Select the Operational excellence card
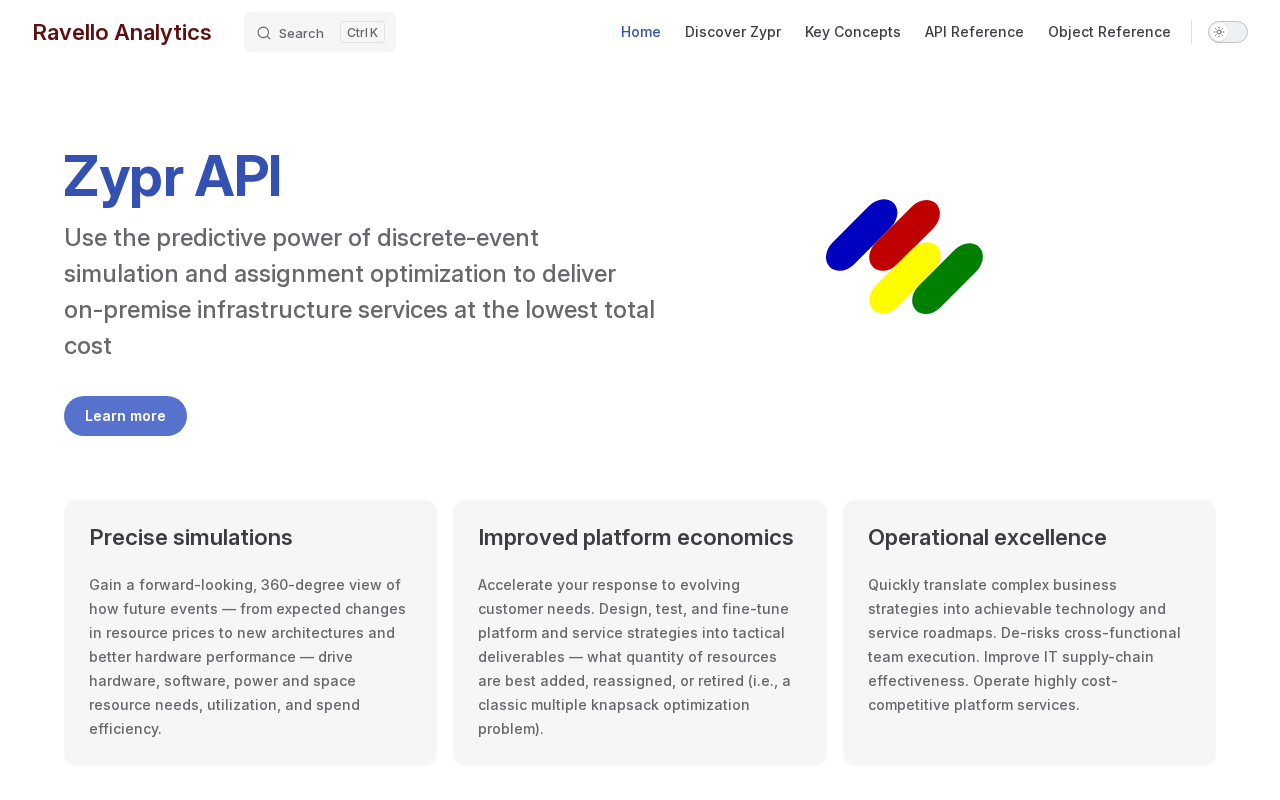This screenshot has height=800, width=1280. 1029,633
